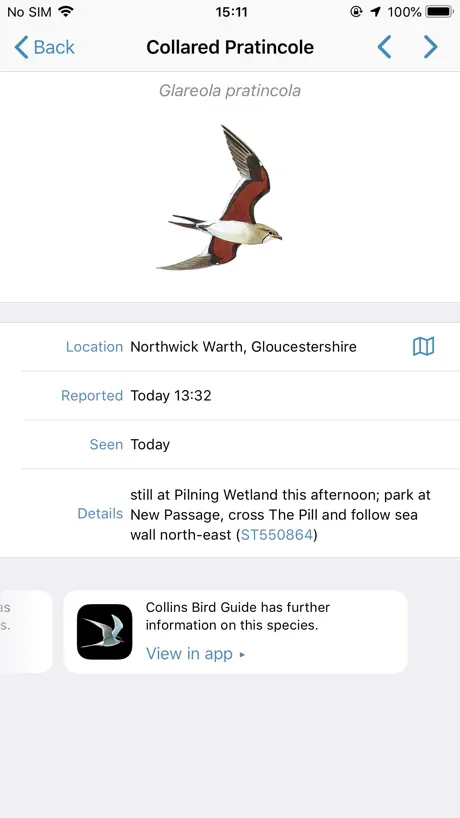Open the Collins Bird Guide app icon
Viewport: 460px width, 818px height.
pyautogui.click(x=104, y=632)
